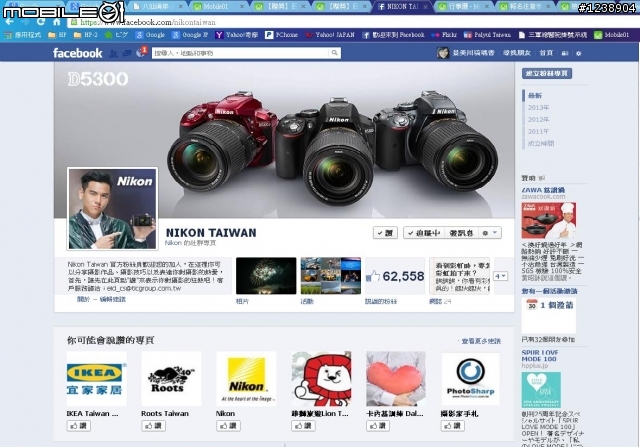Click the search magnifier icon
This screenshot has height=447, width=640.
(335, 53)
